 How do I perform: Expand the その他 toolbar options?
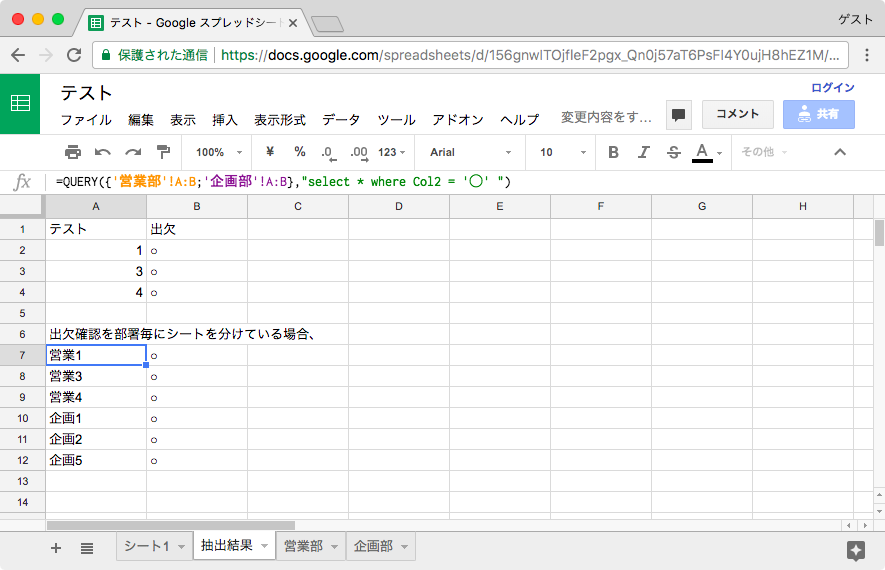pos(764,152)
